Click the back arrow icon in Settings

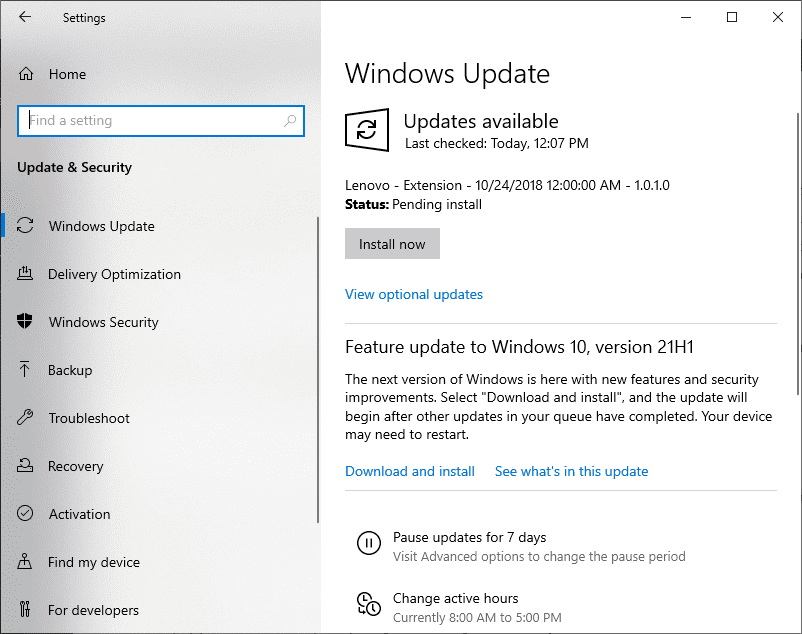coord(25,17)
